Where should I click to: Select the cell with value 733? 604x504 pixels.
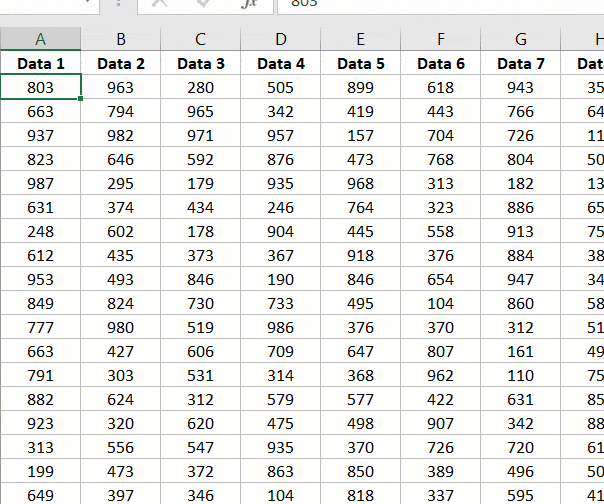tap(280, 303)
